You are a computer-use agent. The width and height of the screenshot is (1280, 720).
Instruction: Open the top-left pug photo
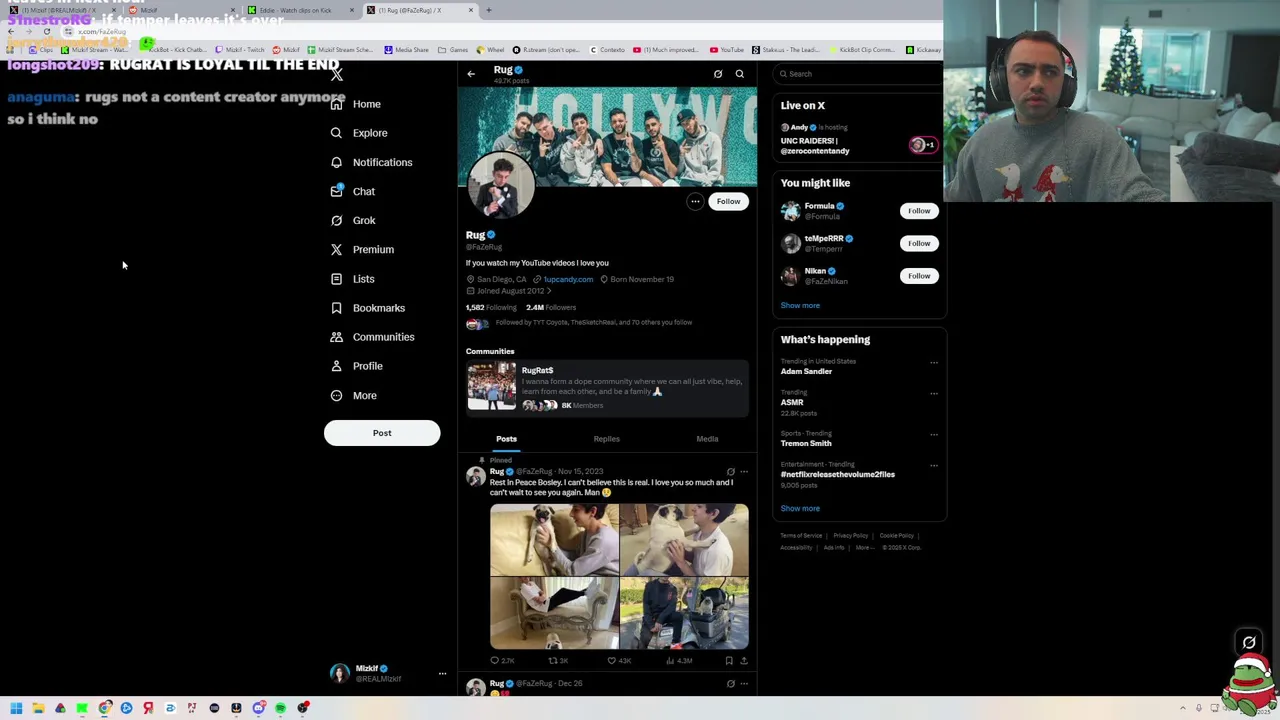554,541
